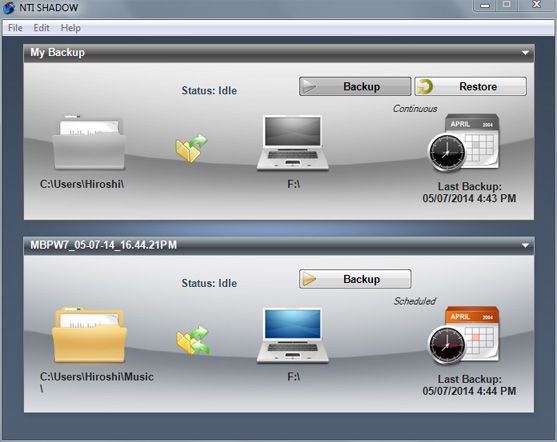
Task: Open the File menu
Action: click(15, 28)
